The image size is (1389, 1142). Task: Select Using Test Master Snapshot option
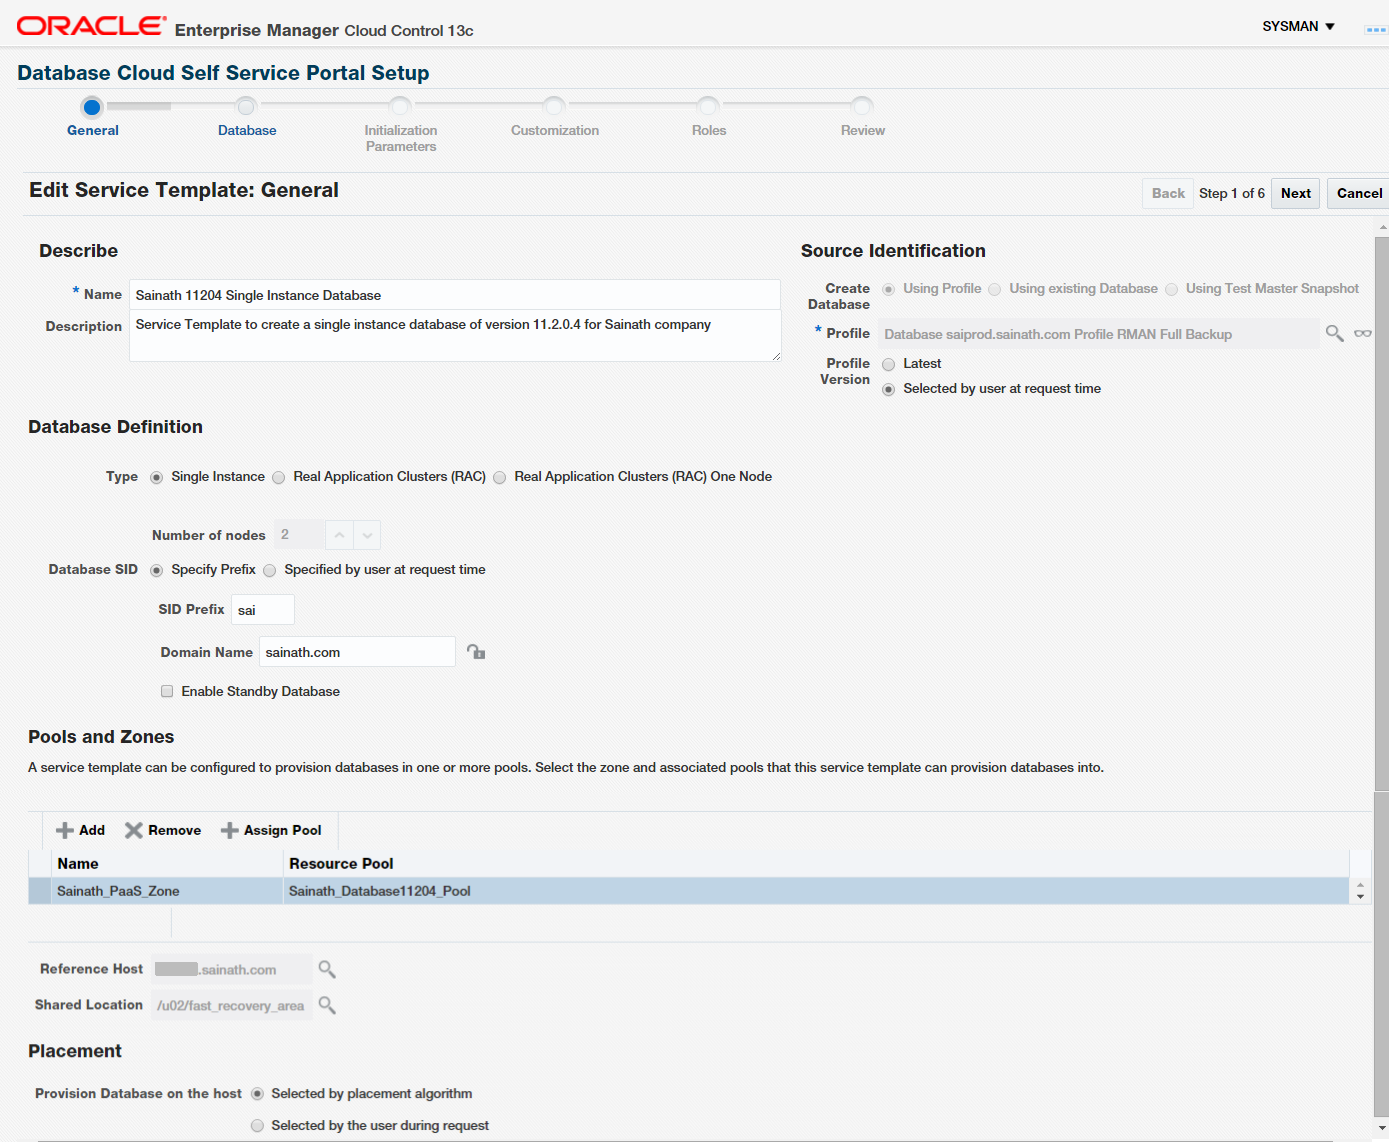(x=1171, y=289)
